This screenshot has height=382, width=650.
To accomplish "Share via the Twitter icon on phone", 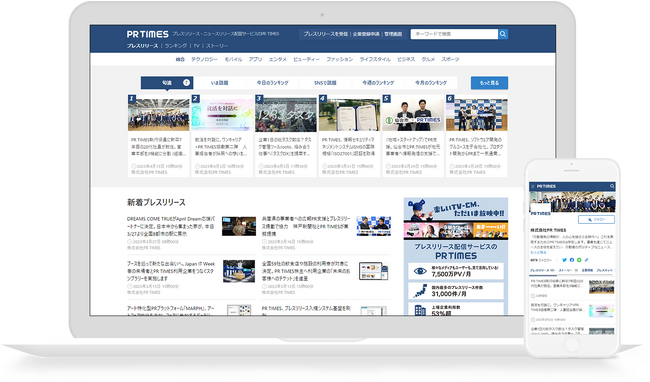I will pos(564,260).
